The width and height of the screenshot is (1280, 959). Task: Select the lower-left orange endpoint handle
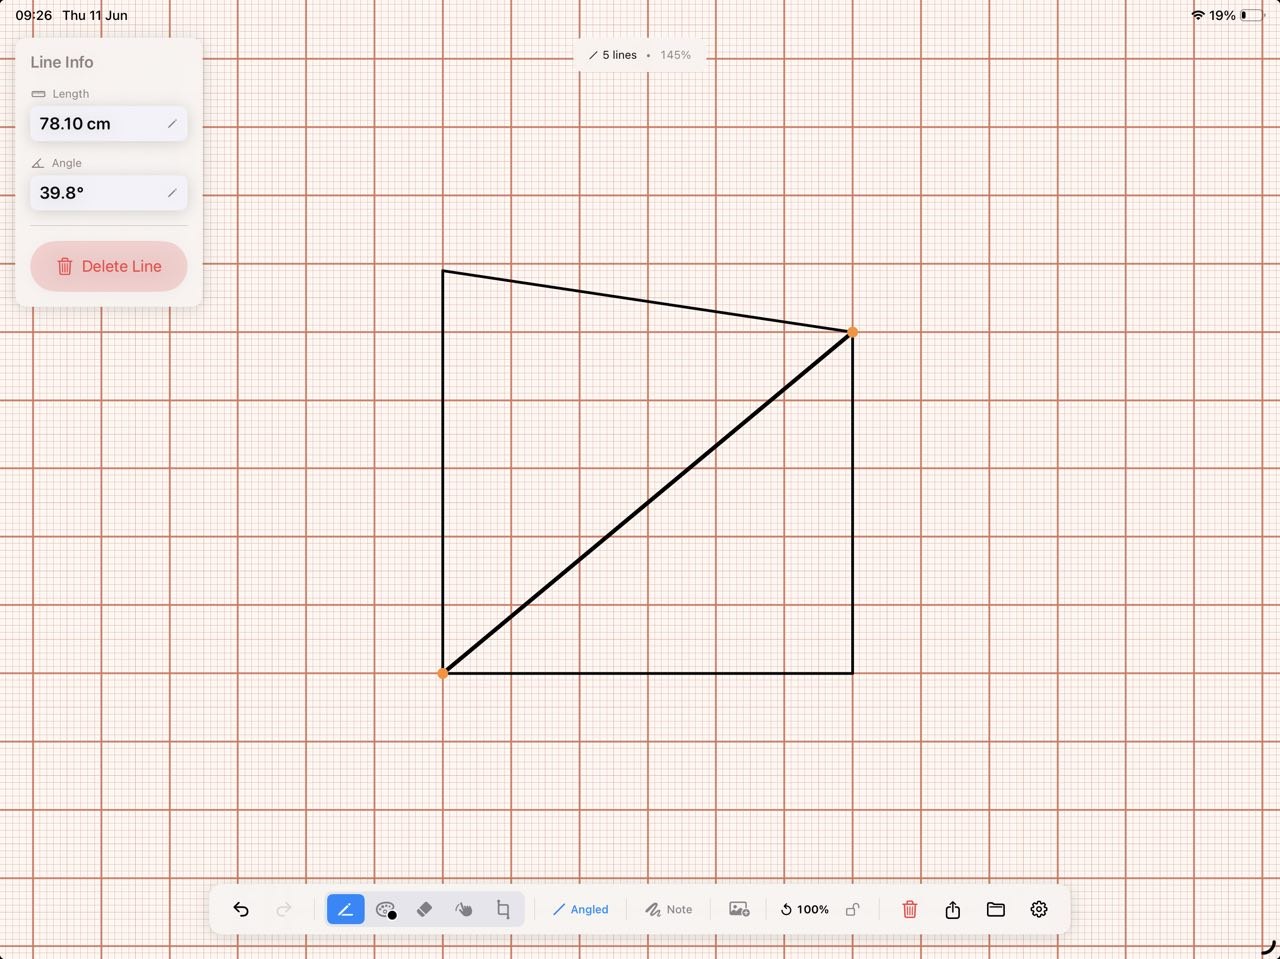click(443, 673)
